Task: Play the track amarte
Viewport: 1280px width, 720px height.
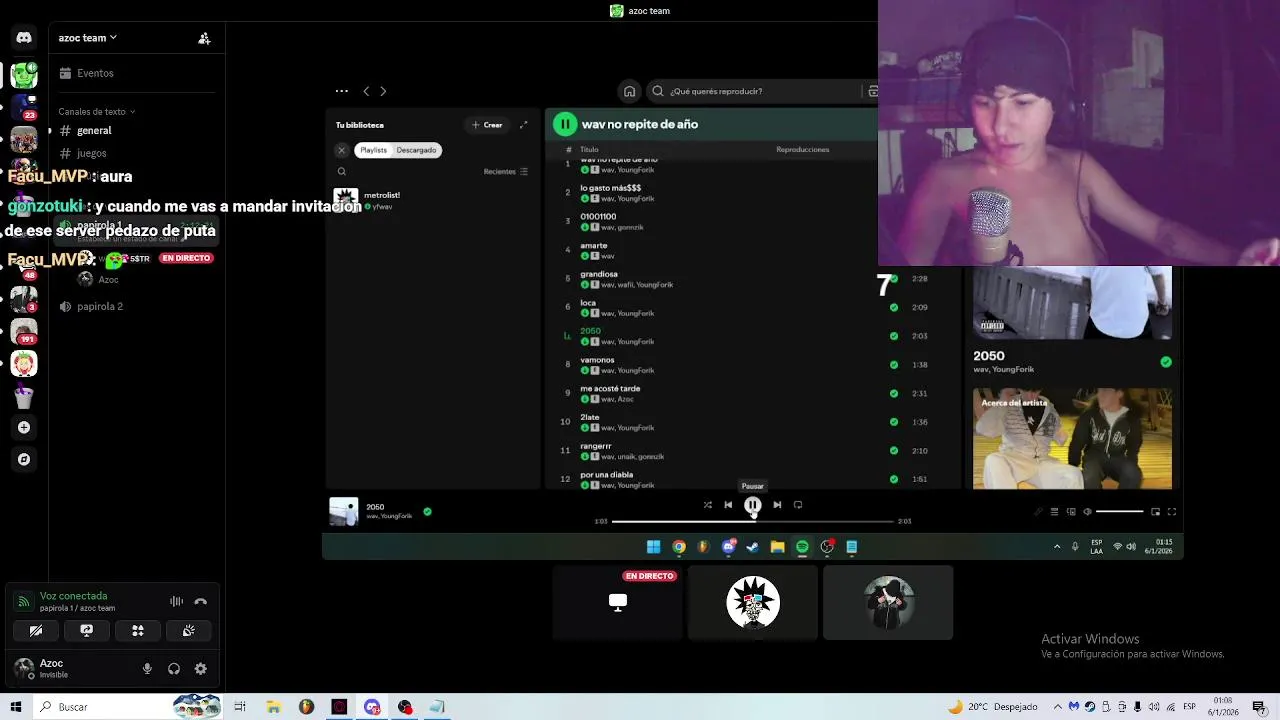Action: pos(594,246)
